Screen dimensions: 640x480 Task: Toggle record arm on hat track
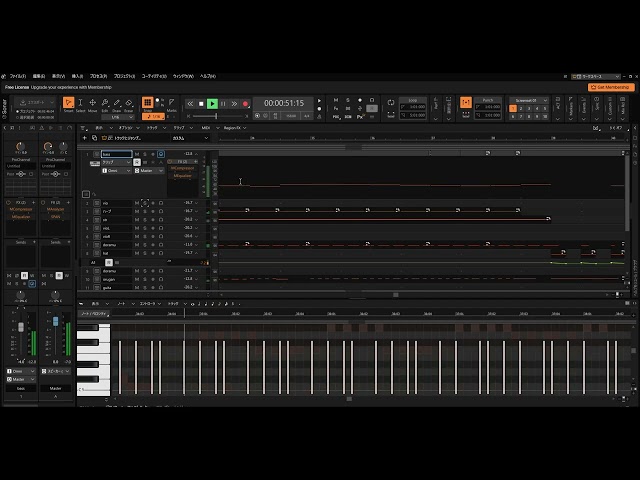[x=153, y=253]
